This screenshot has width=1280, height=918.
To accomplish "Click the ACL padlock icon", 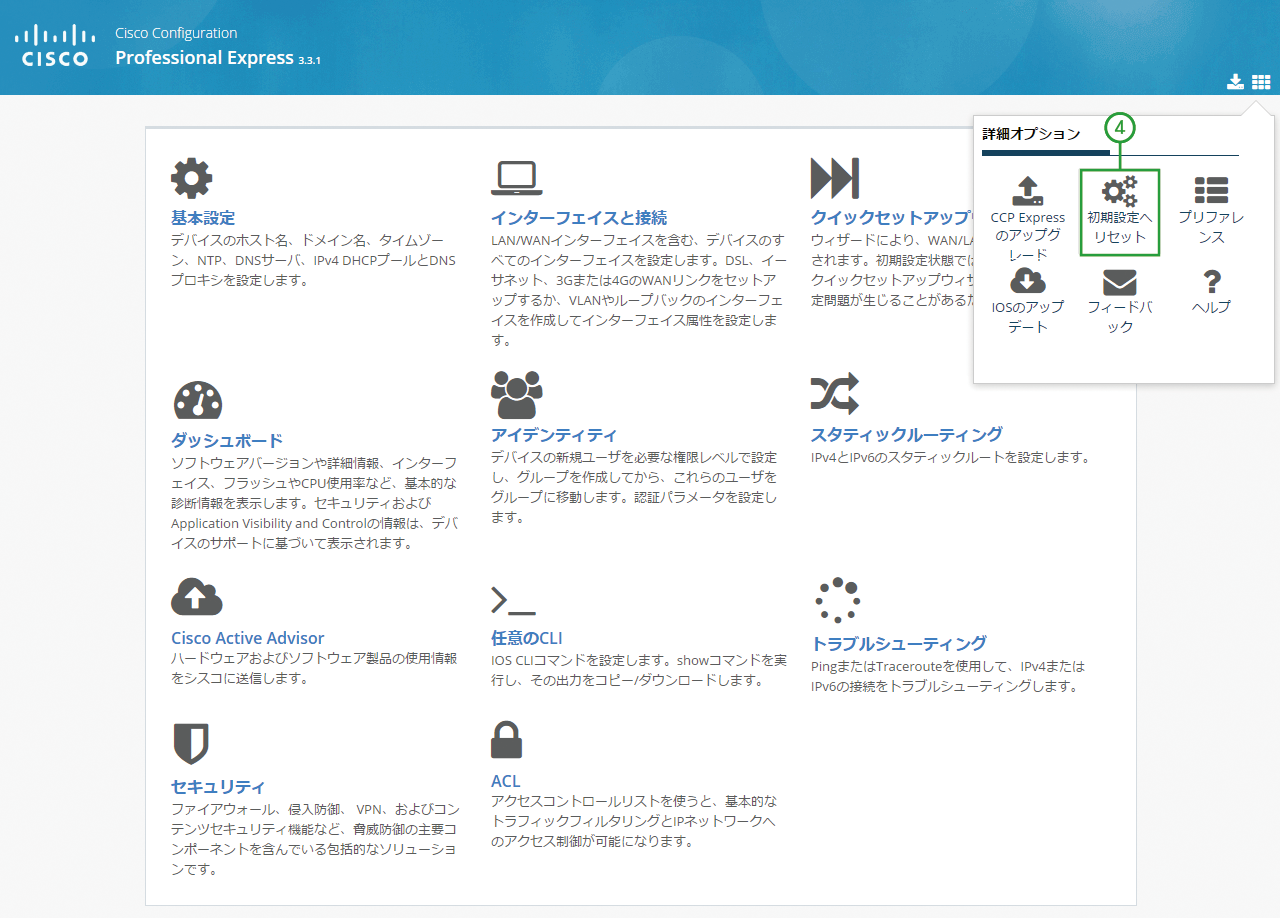I will click(506, 740).
